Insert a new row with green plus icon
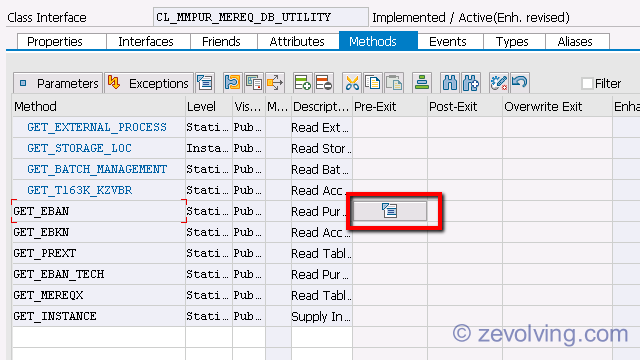Screen dimensions: 640x360 pyautogui.click(x=302, y=83)
